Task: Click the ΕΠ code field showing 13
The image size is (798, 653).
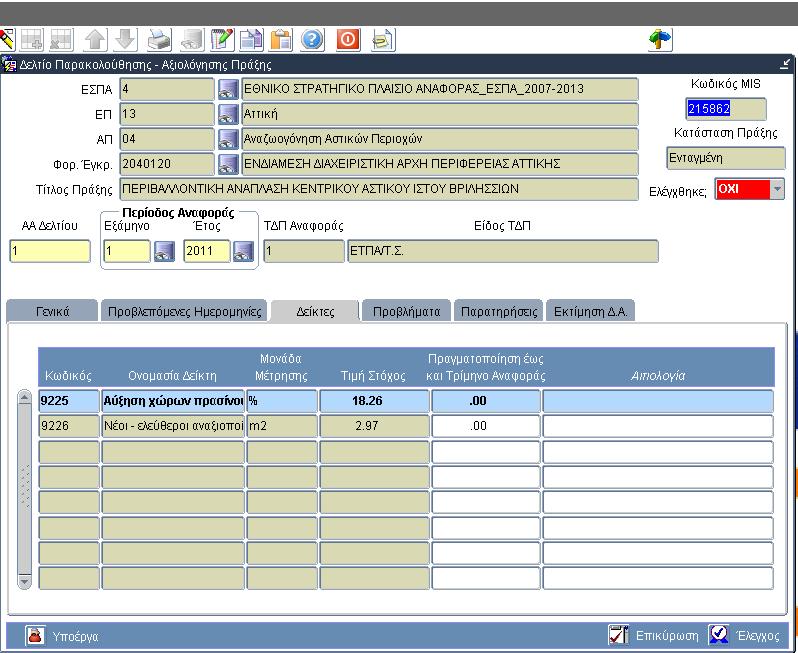Action: pos(167,114)
